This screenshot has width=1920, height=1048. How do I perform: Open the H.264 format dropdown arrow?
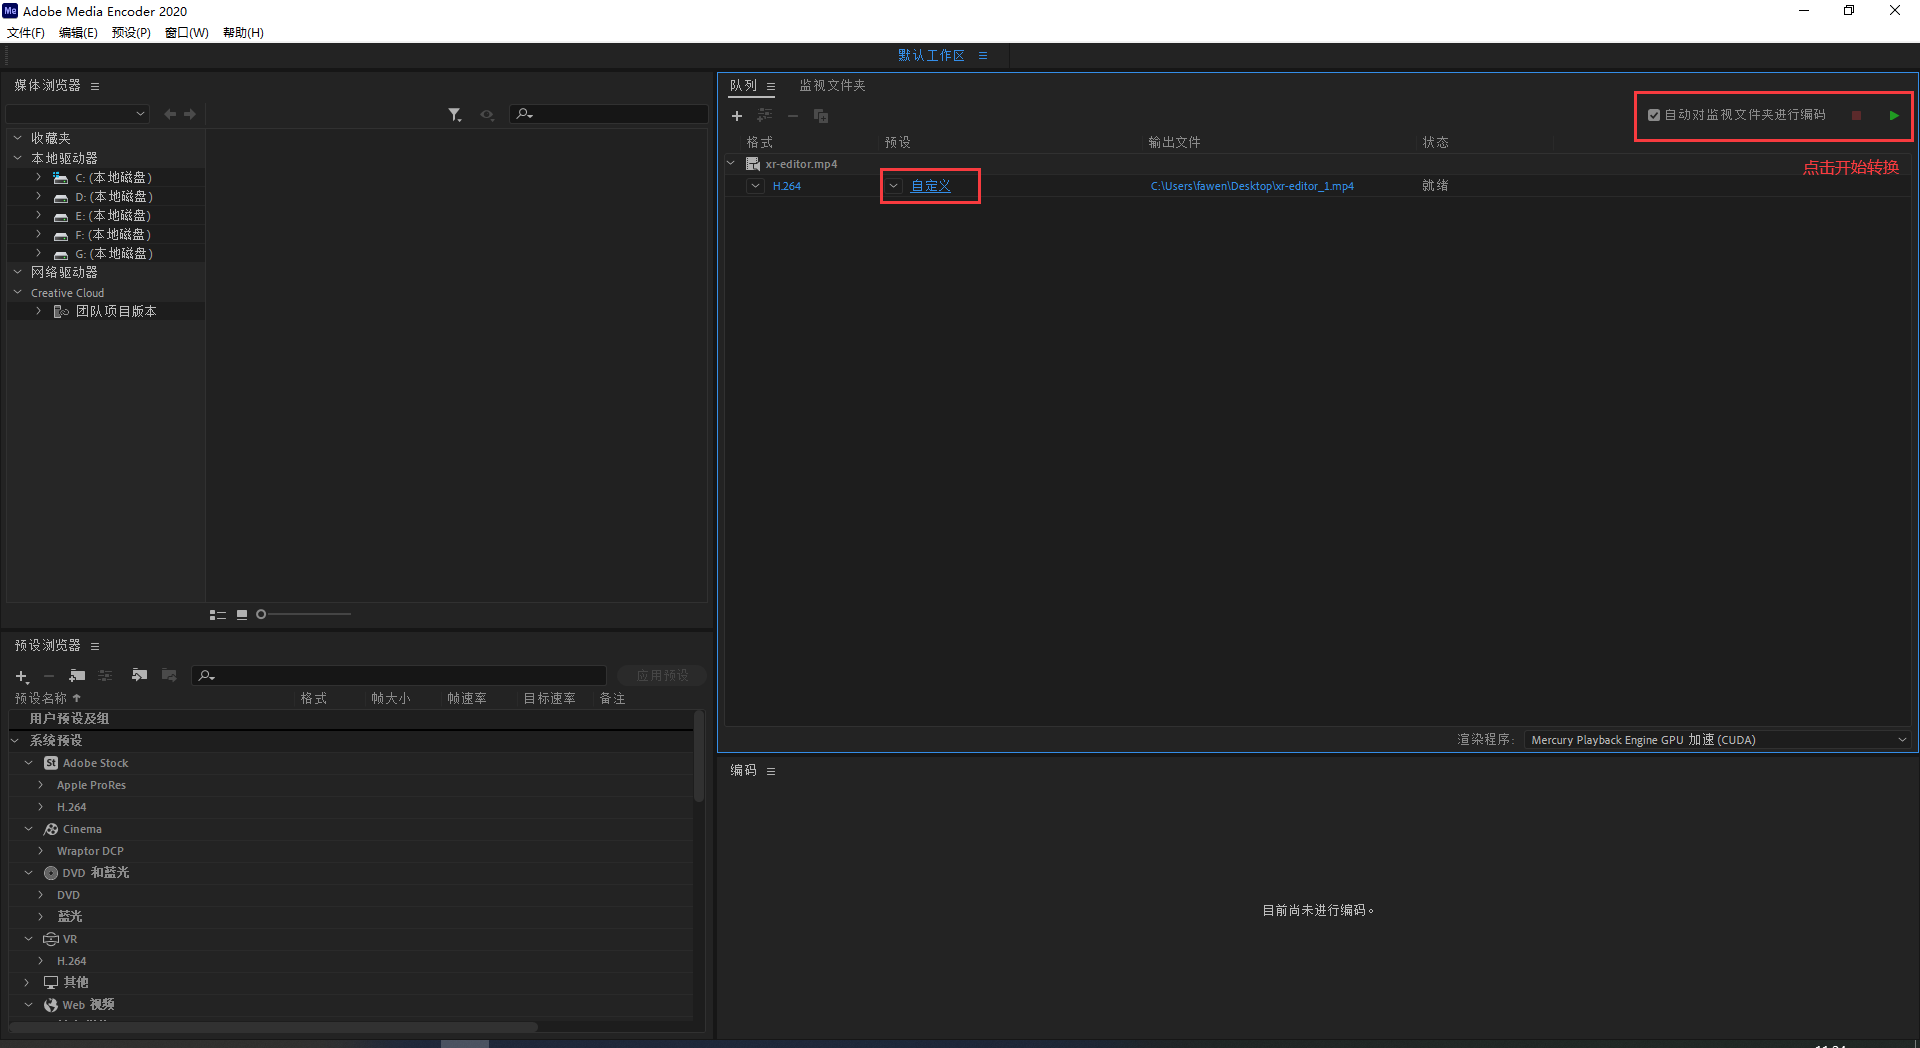point(756,186)
